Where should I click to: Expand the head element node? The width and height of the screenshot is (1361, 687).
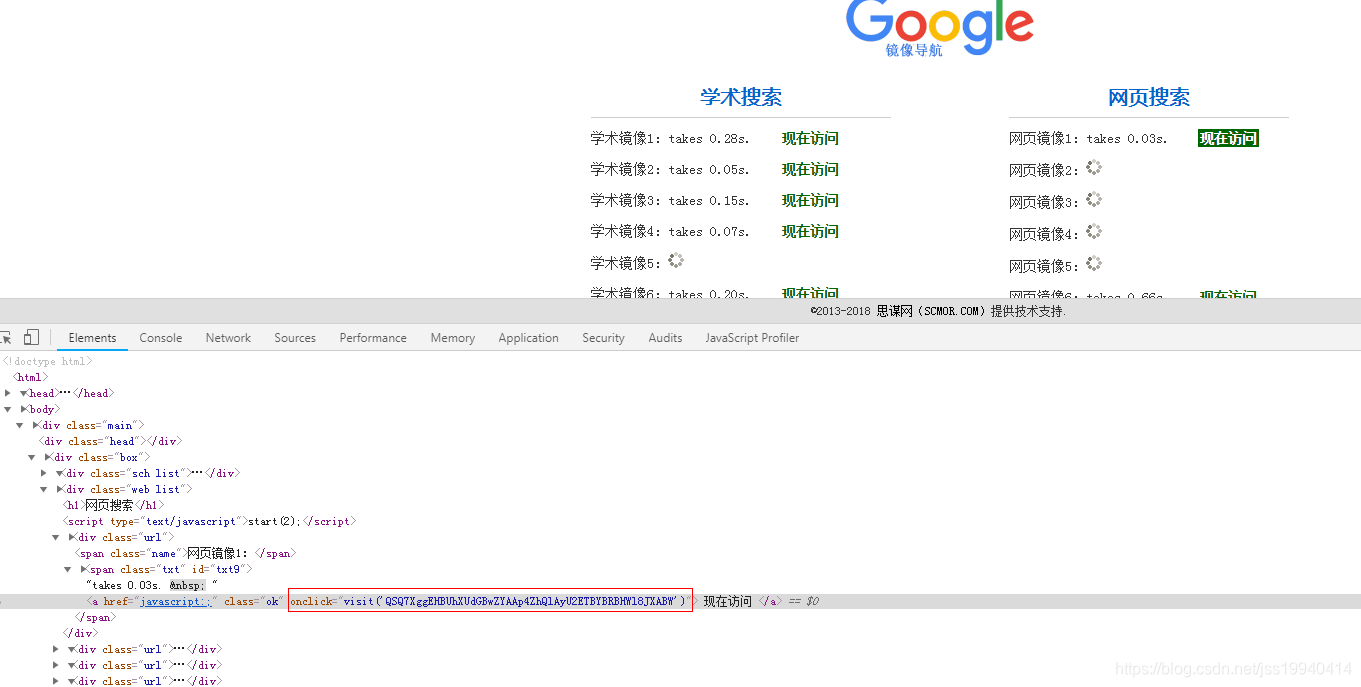8,393
